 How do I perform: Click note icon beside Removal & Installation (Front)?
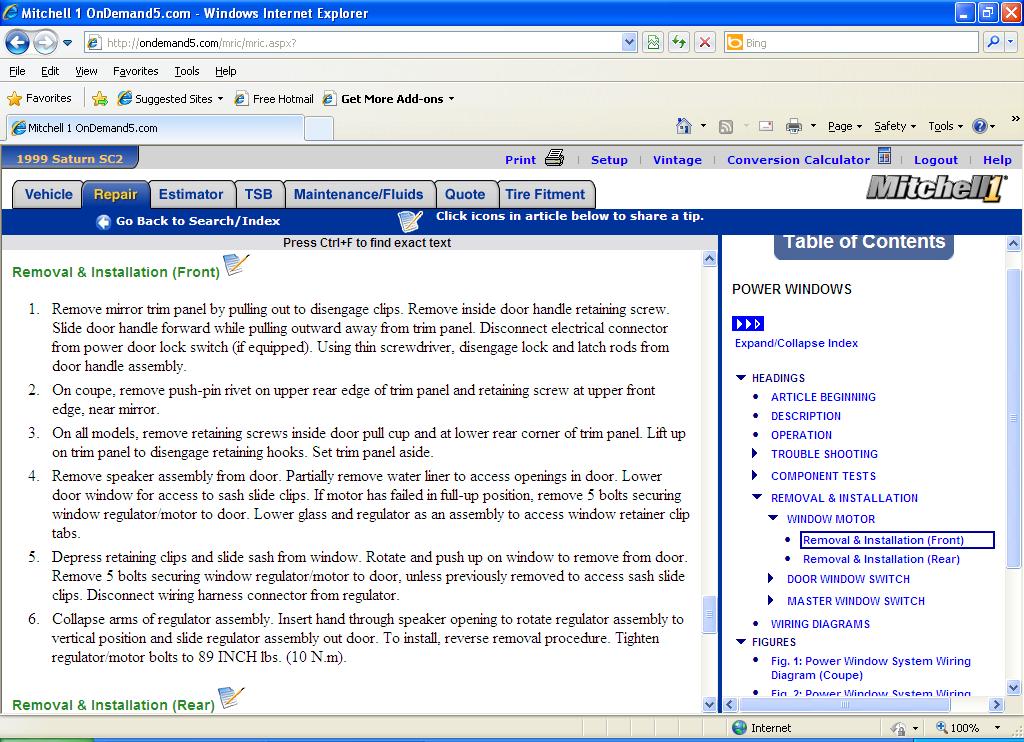236,265
